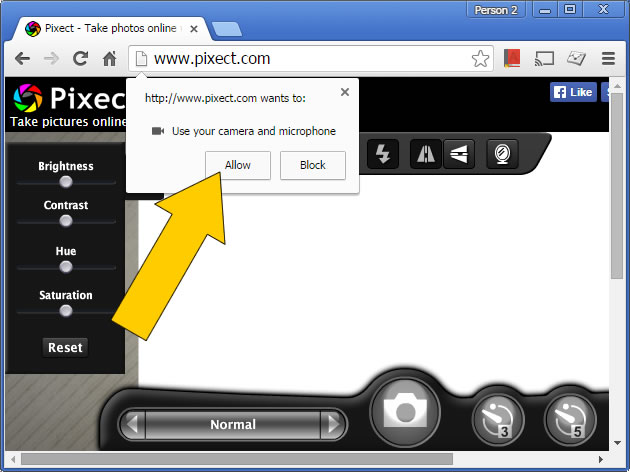Click 'Take pictures online' tagline
Image resolution: width=630 pixels, height=472 pixels.
pyautogui.click(x=68, y=122)
